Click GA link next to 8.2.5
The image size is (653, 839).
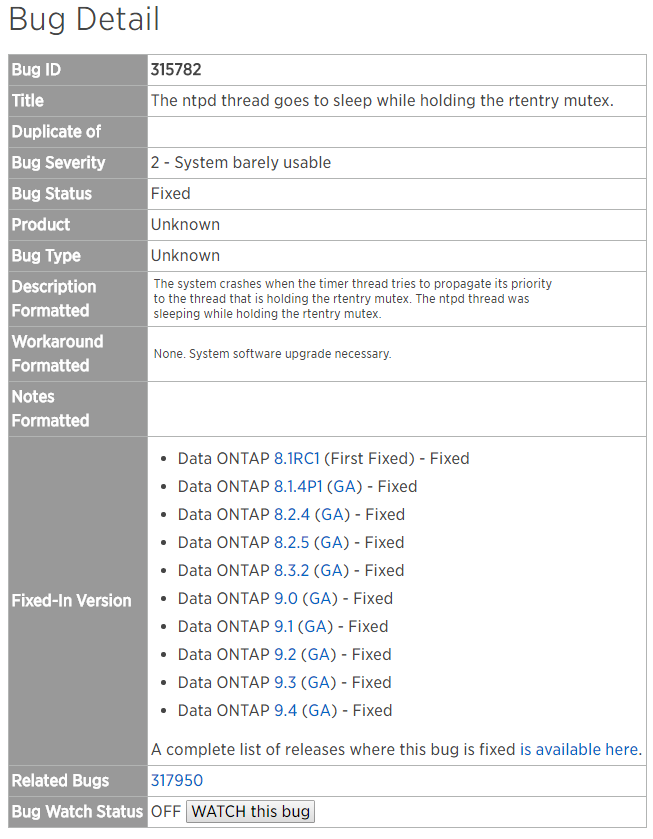click(x=331, y=542)
